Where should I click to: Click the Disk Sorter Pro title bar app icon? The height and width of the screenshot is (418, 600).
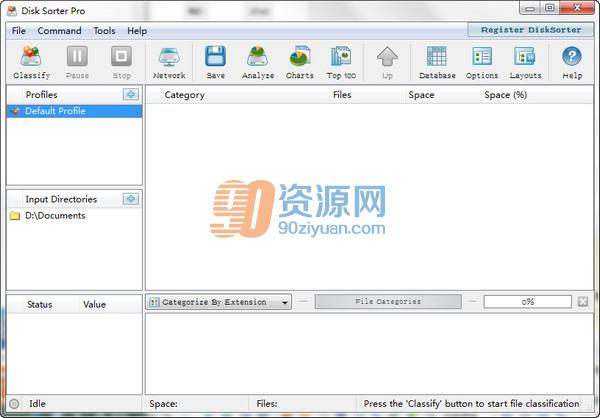pyautogui.click(x=12, y=11)
